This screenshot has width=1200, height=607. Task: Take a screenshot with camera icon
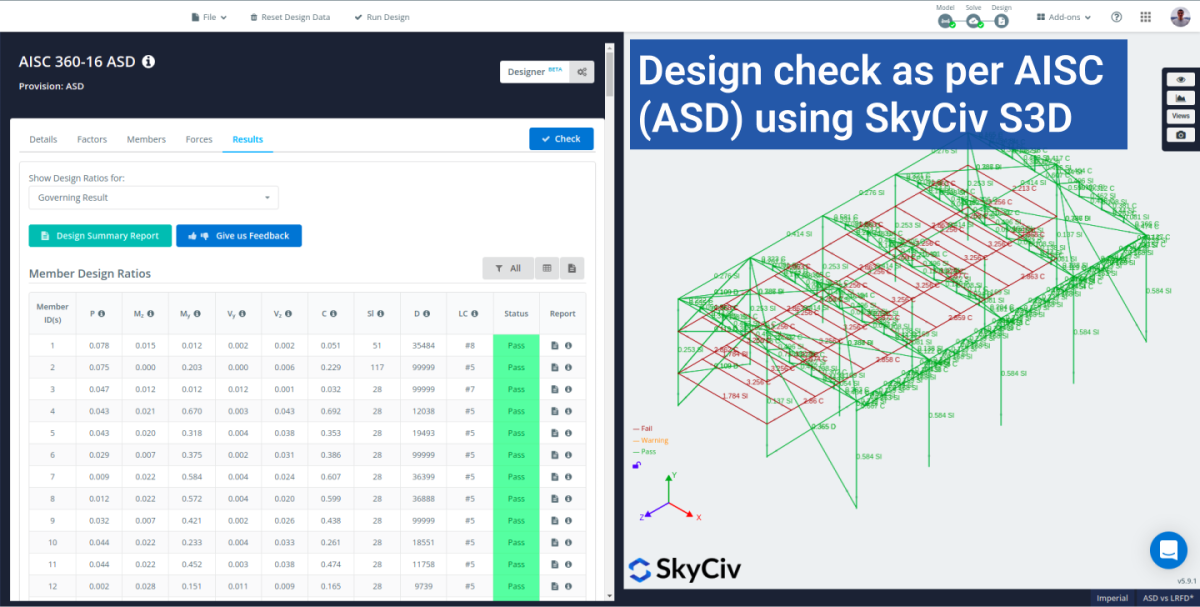click(1181, 135)
